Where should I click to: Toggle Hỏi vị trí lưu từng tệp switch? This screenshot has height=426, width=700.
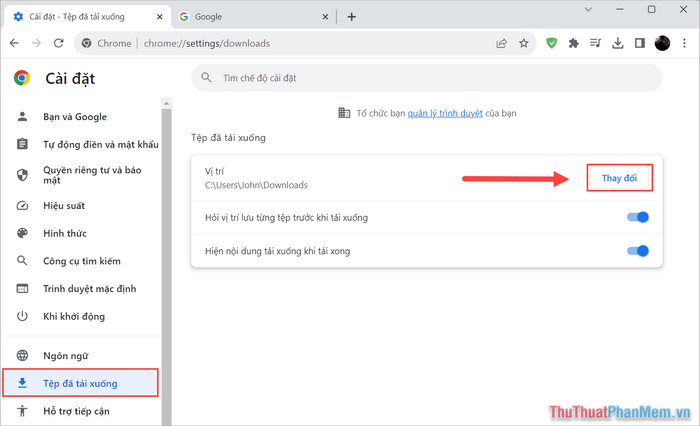coord(638,217)
